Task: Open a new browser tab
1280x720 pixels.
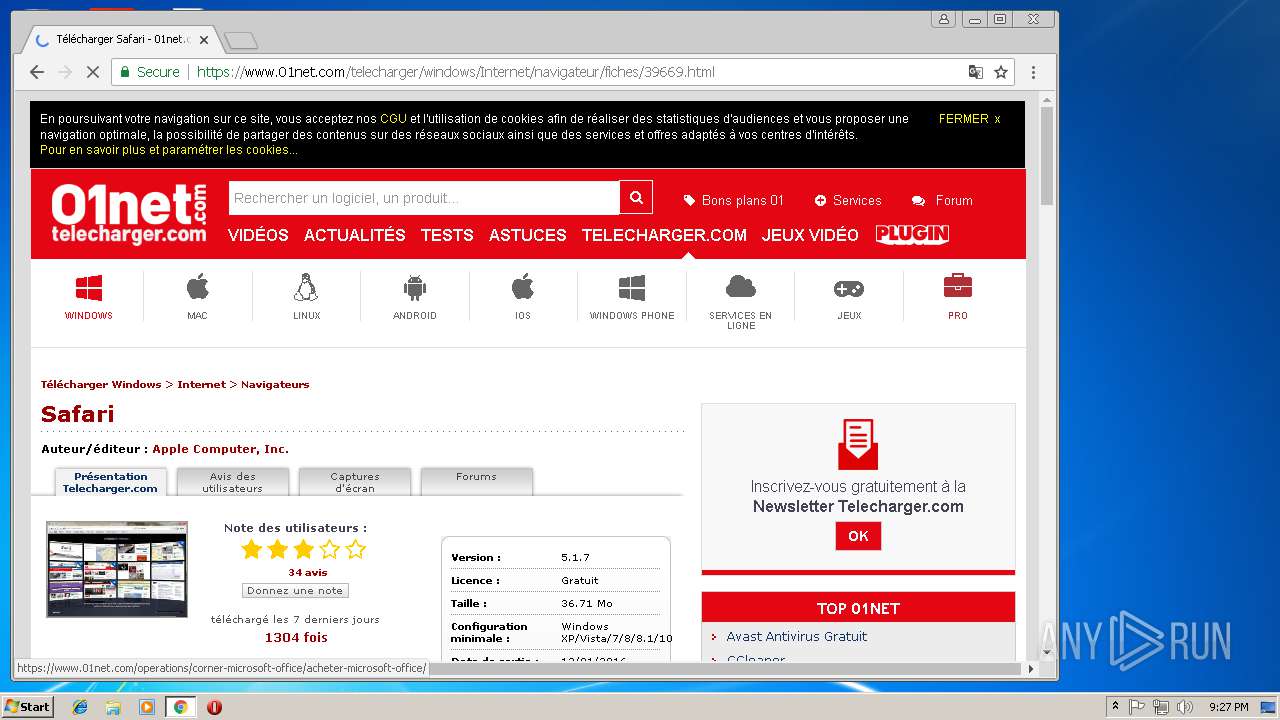Action: click(241, 41)
